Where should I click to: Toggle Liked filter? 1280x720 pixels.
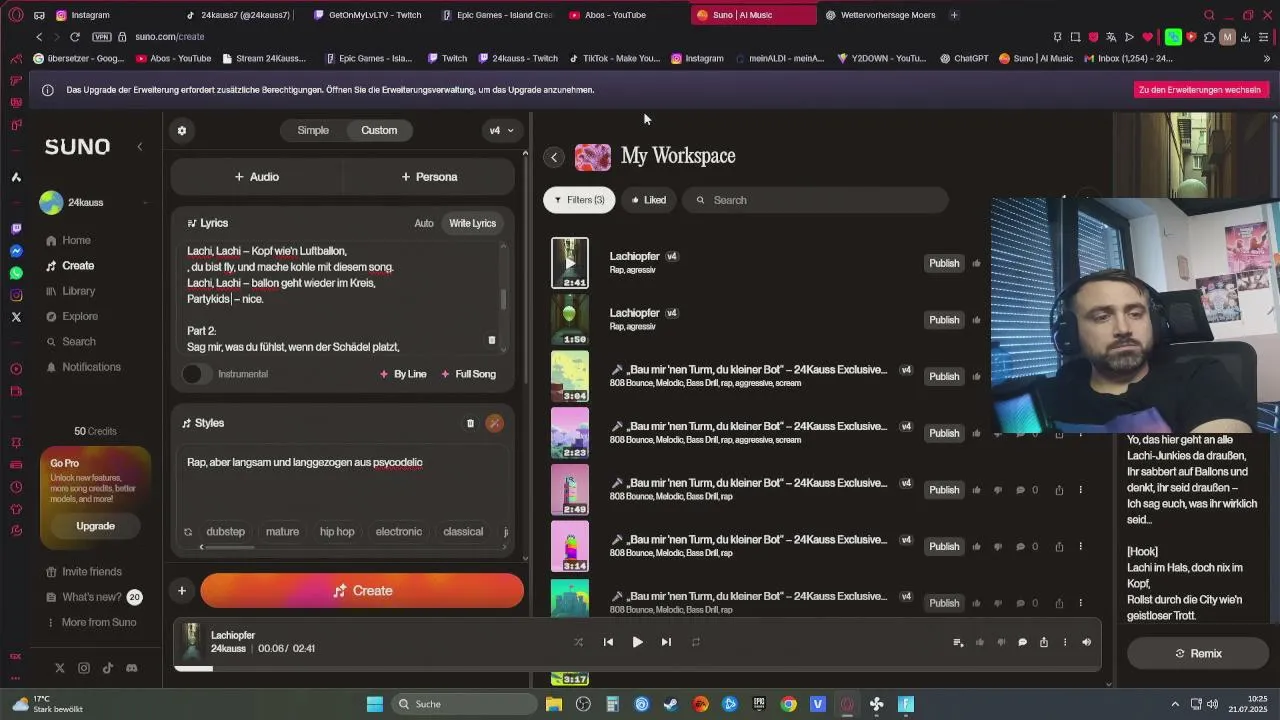[648, 200]
